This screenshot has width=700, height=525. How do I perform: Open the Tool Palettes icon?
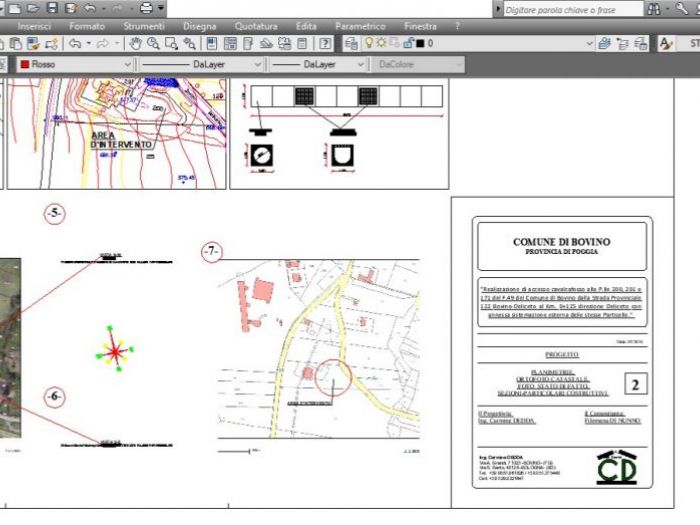tap(248, 44)
